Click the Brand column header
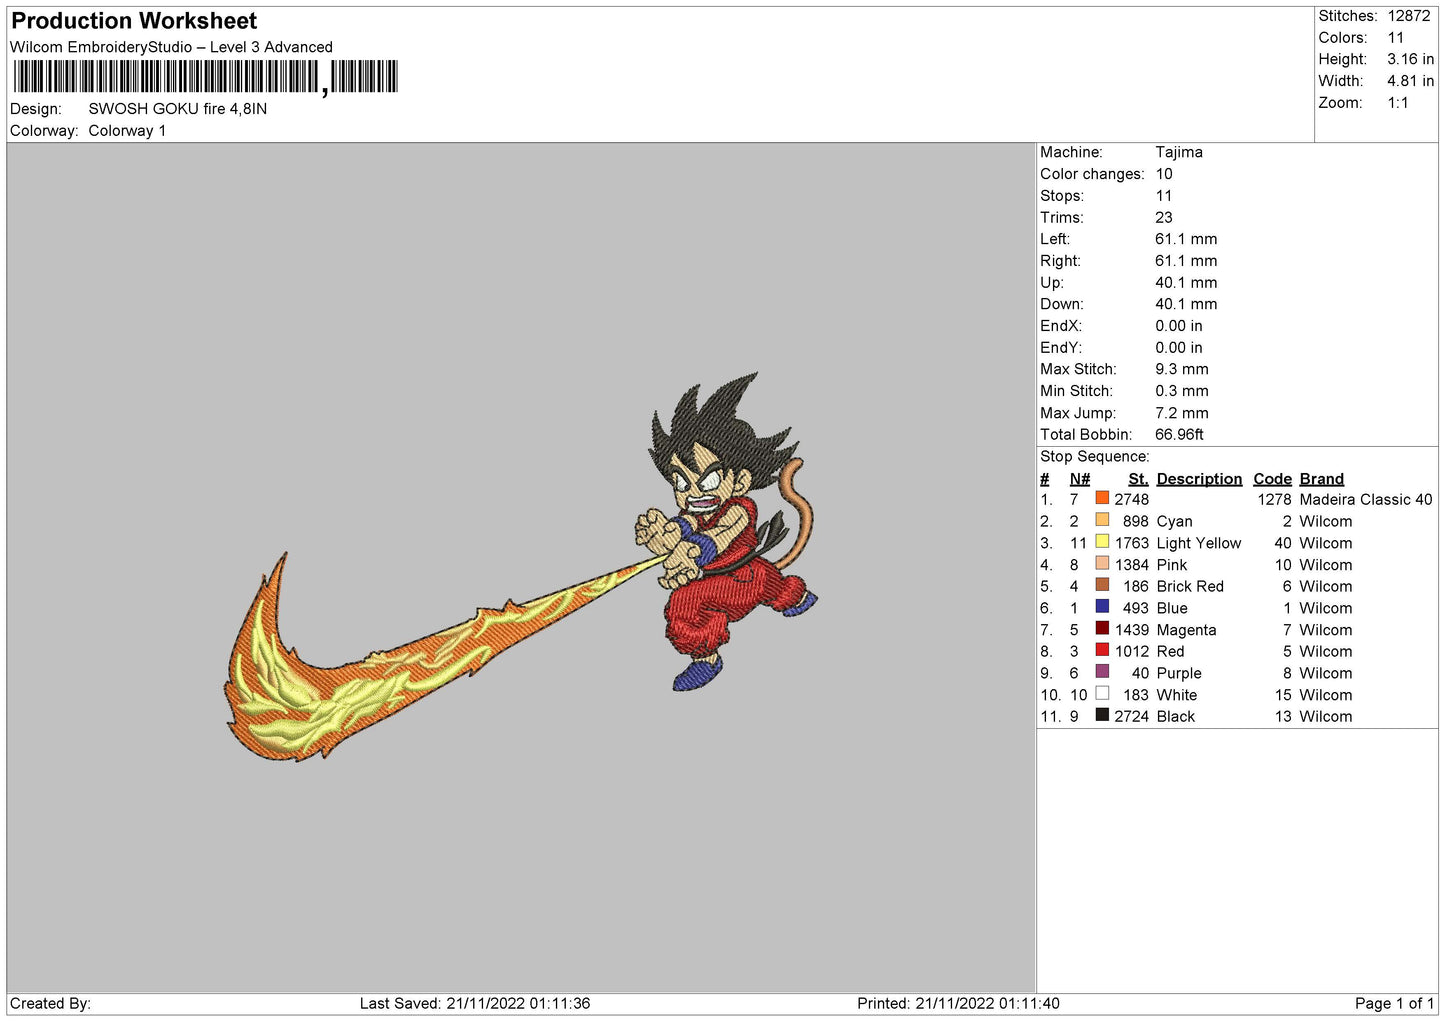Screen dimensions: 1445x1021 [x=1321, y=479]
